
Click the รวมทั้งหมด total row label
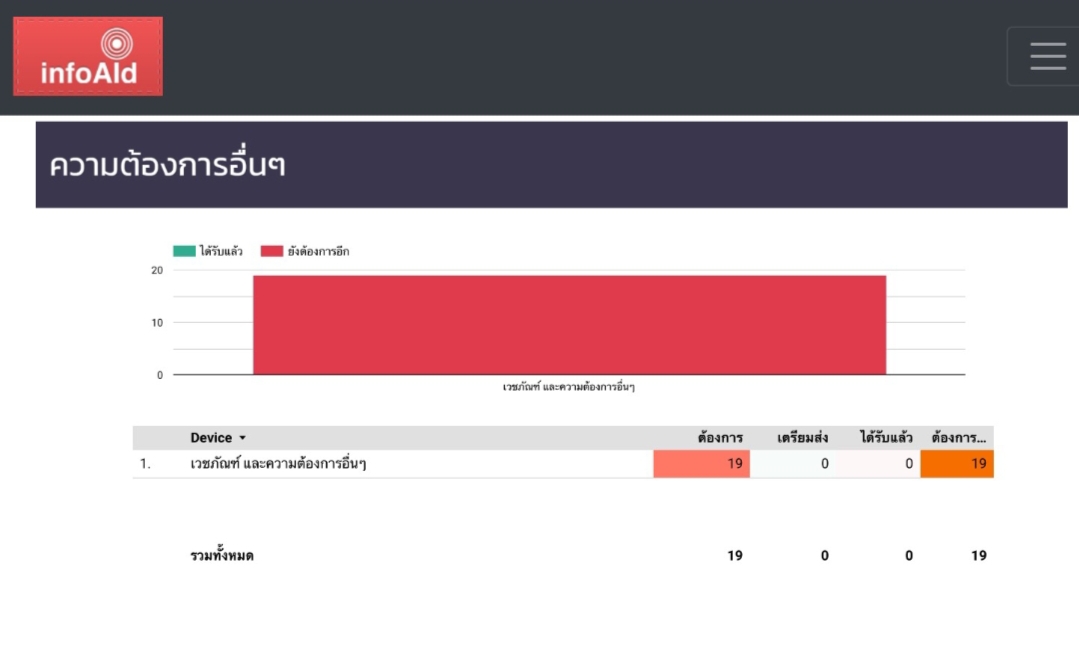(222, 556)
